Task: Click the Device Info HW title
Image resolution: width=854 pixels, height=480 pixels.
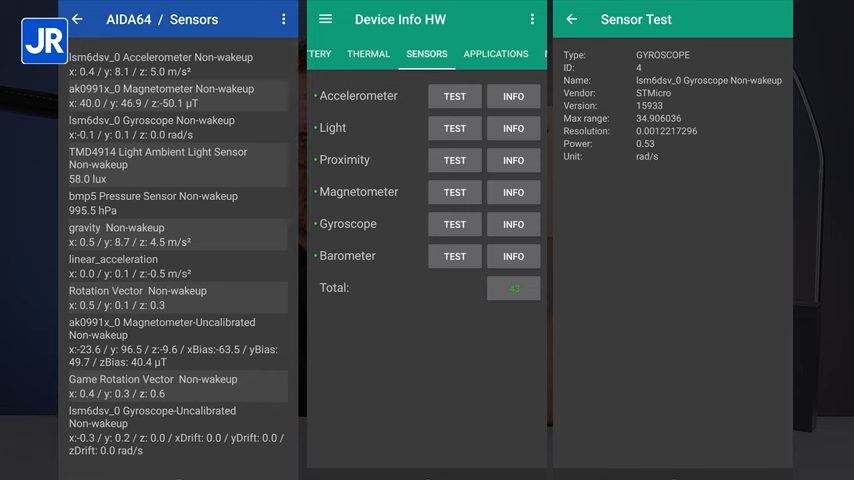Action: pyautogui.click(x=400, y=20)
